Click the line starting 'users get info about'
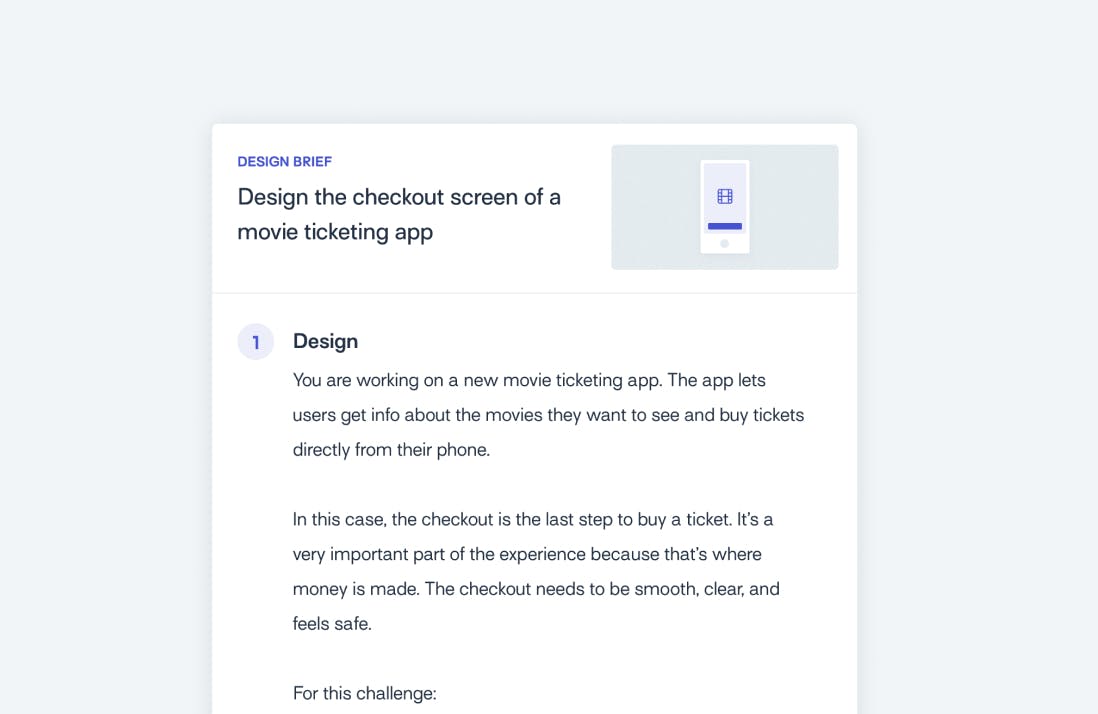The image size is (1098, 714). point(548,415)
